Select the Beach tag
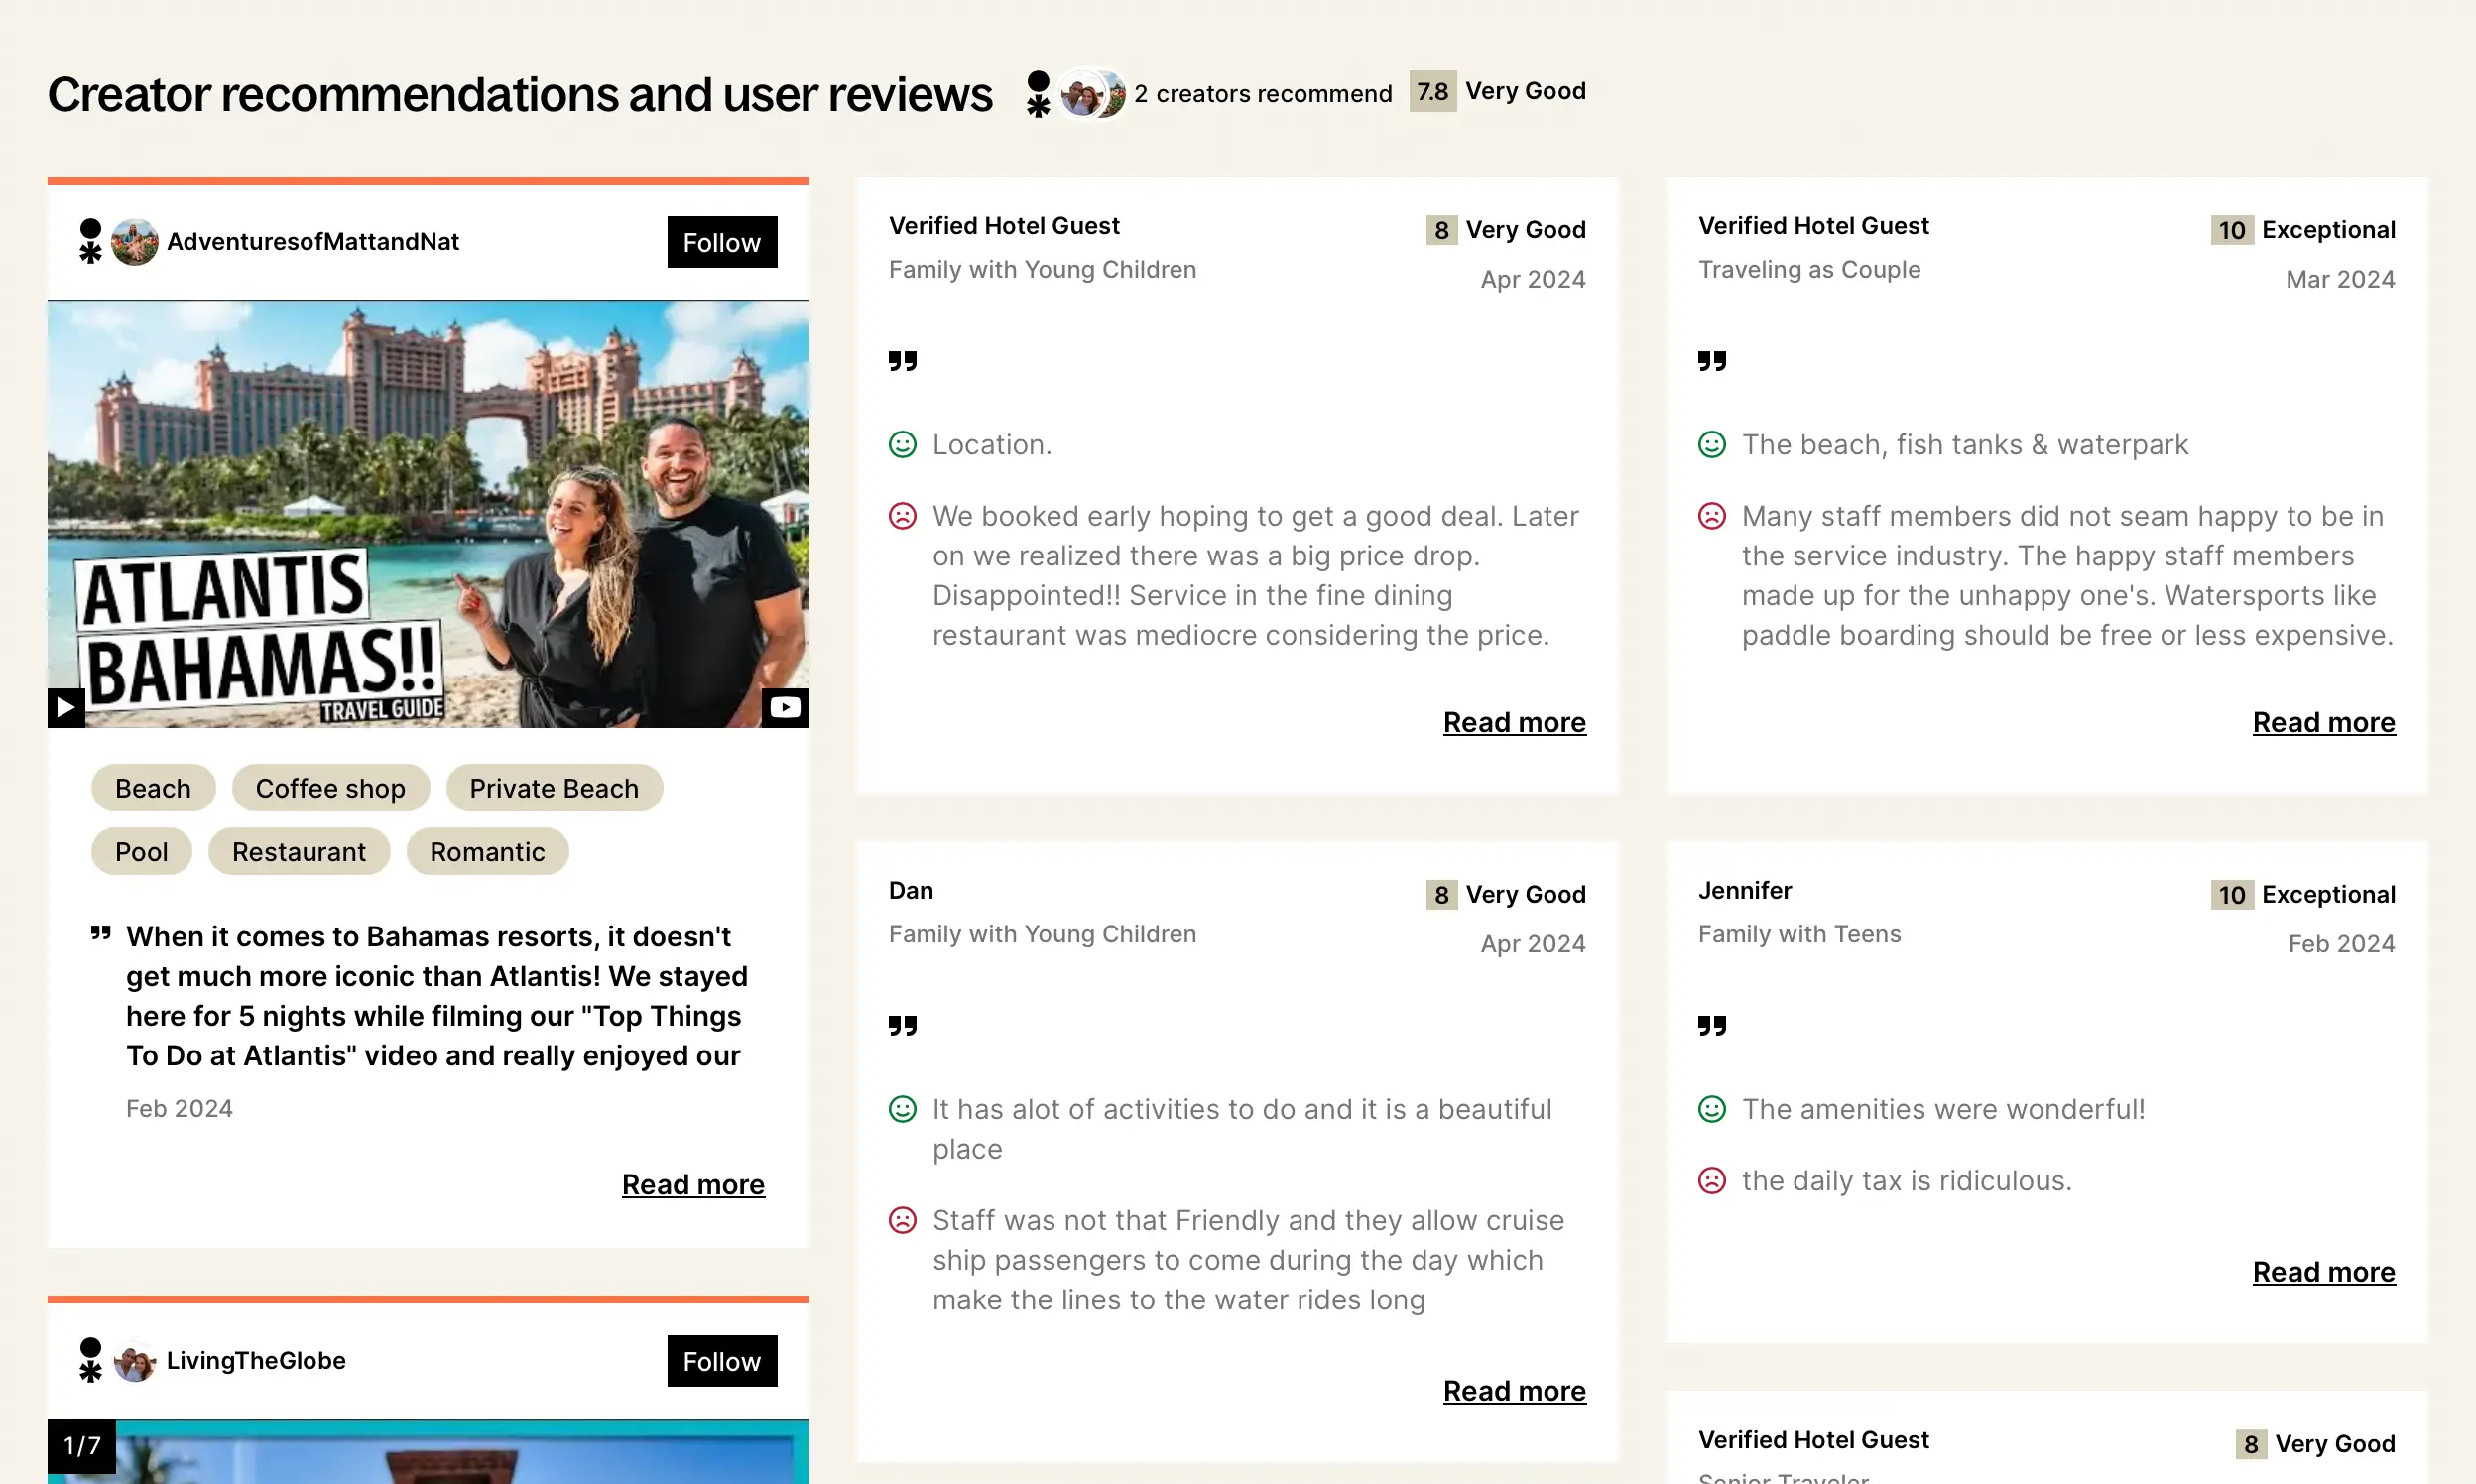Image resolution: width=2476 pixels, height=1484 pixels. 153,788
